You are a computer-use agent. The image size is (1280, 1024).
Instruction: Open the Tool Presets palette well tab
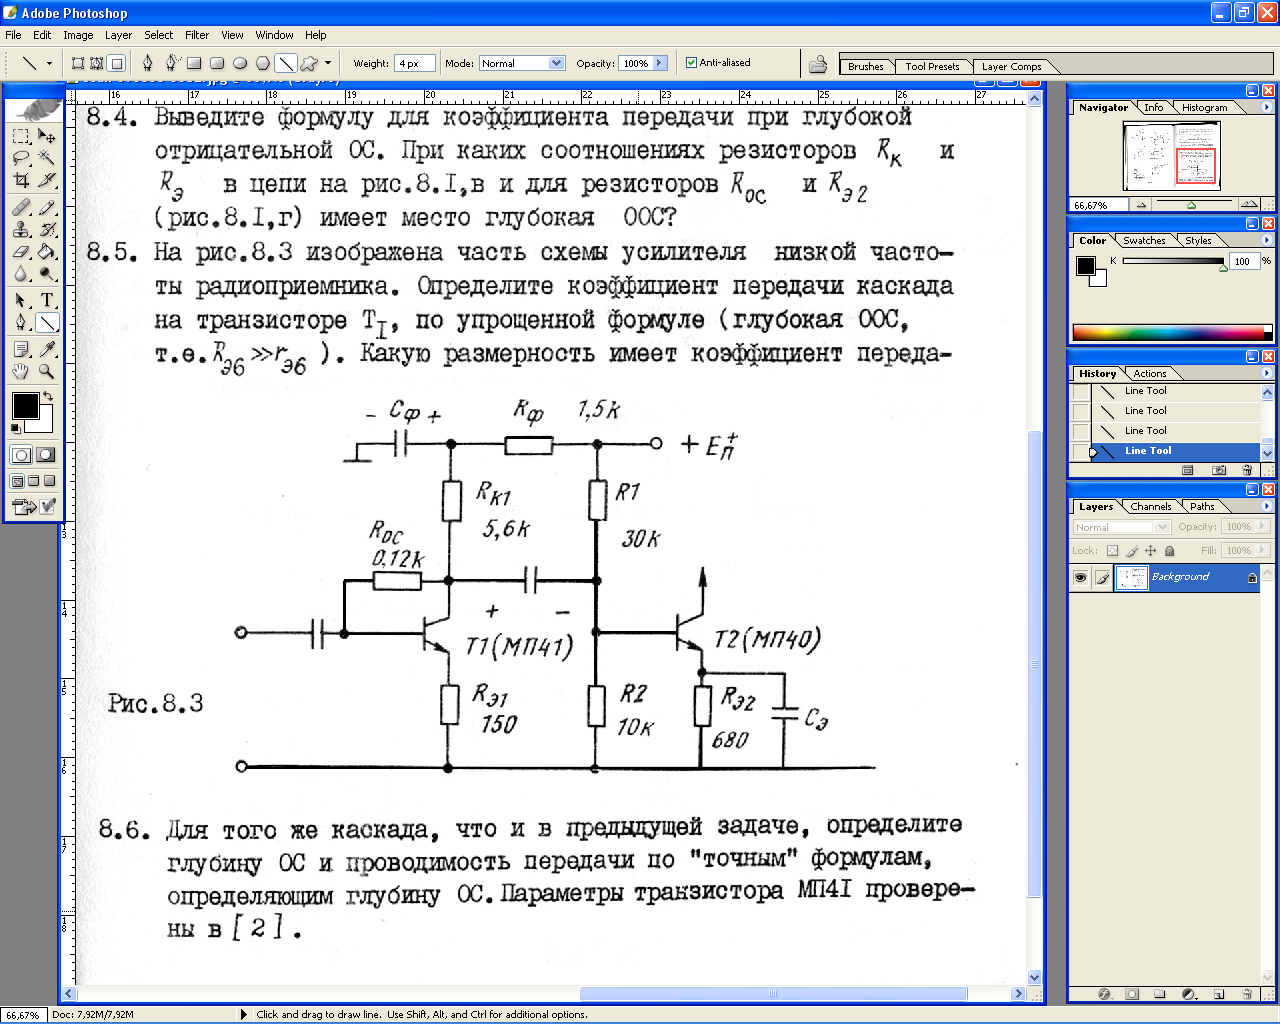coord(932,66)
